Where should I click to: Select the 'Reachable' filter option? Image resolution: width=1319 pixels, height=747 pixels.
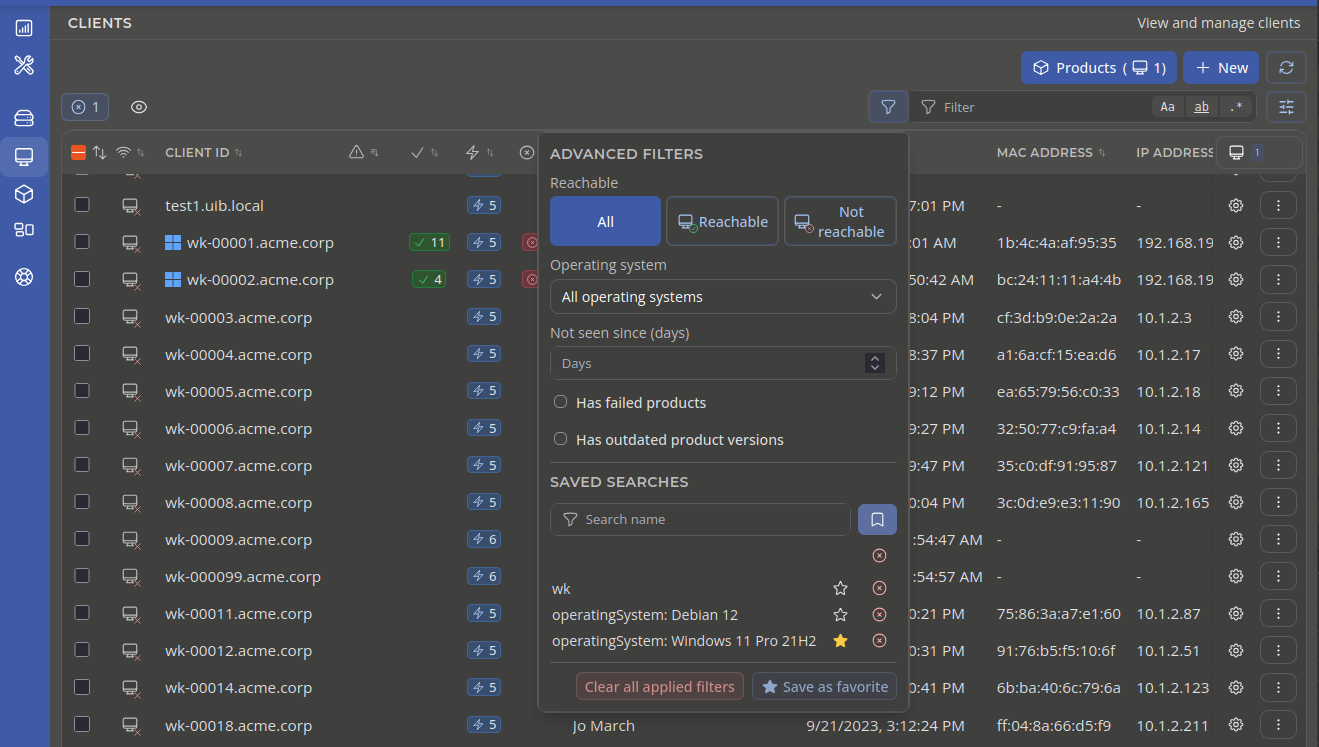pyautogui.click(x=722, y=221)
